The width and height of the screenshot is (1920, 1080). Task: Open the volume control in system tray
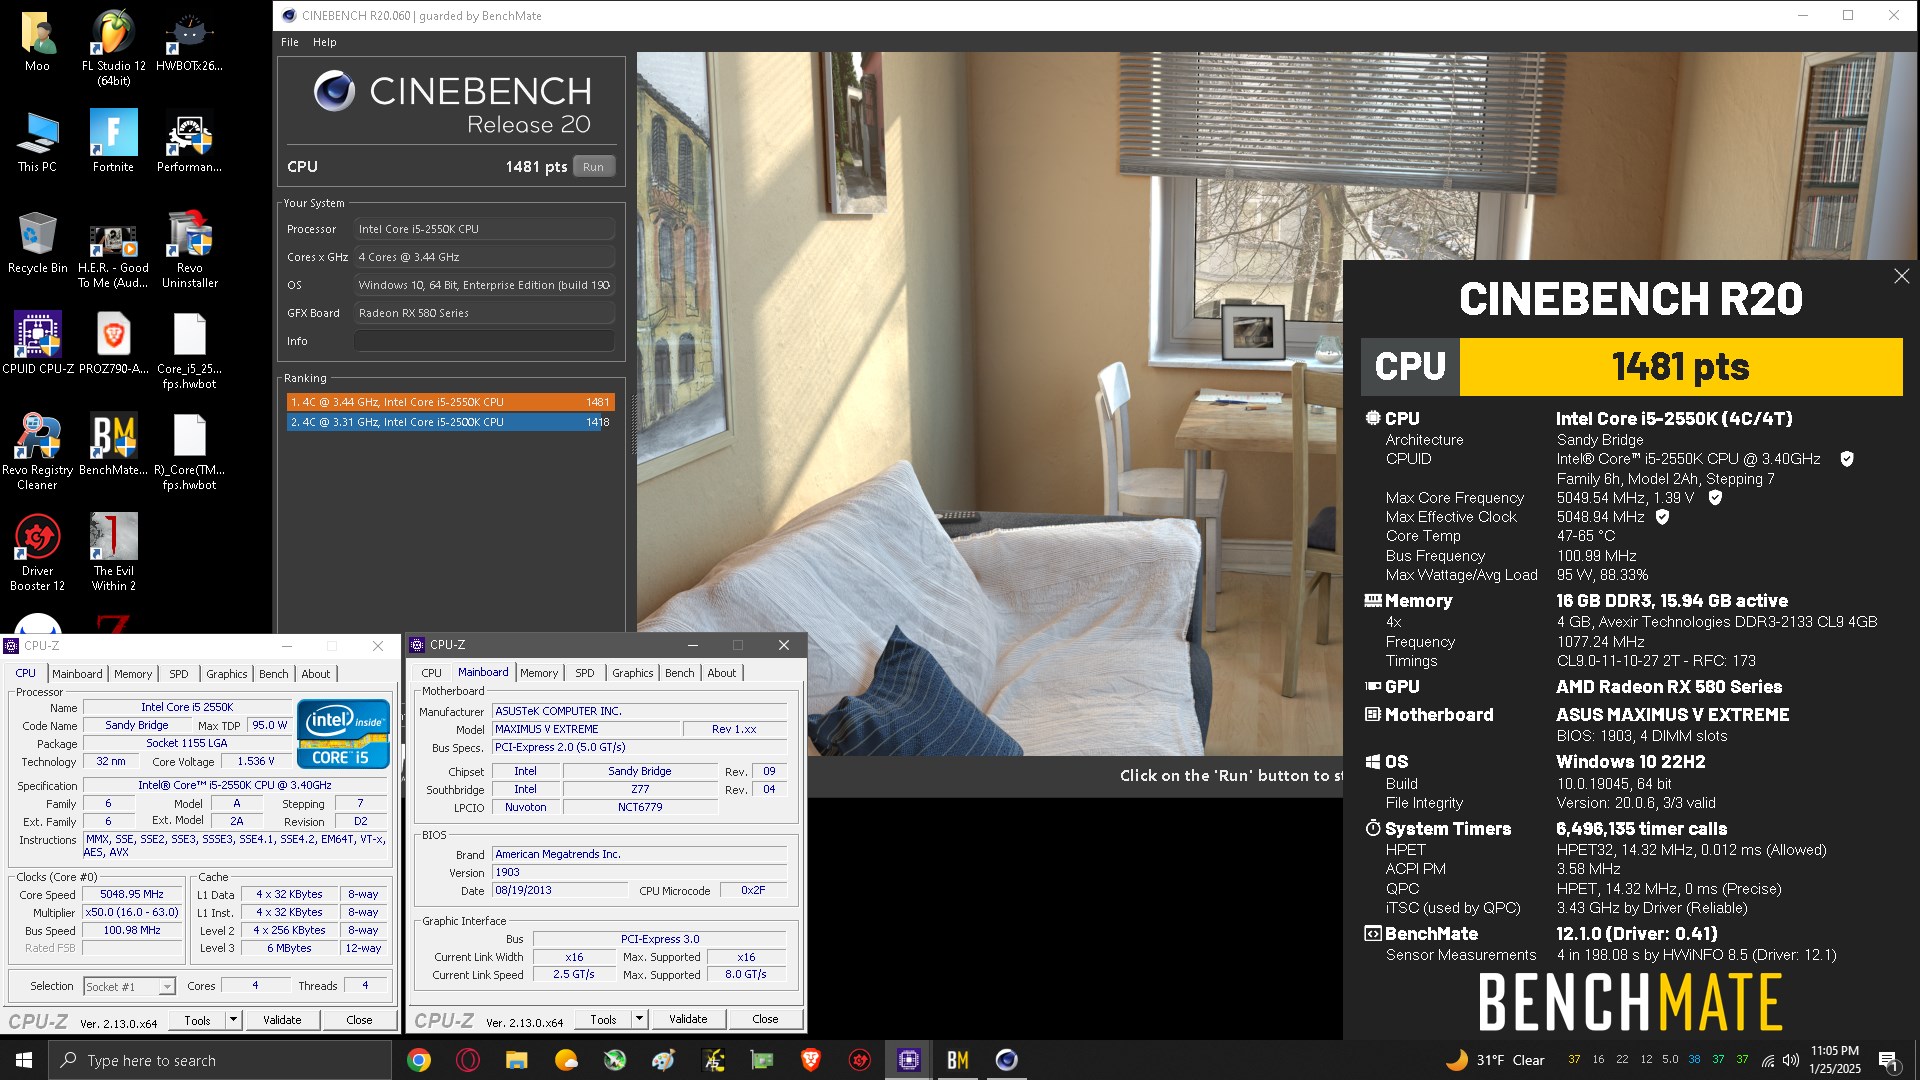tap(1790, 1060)
